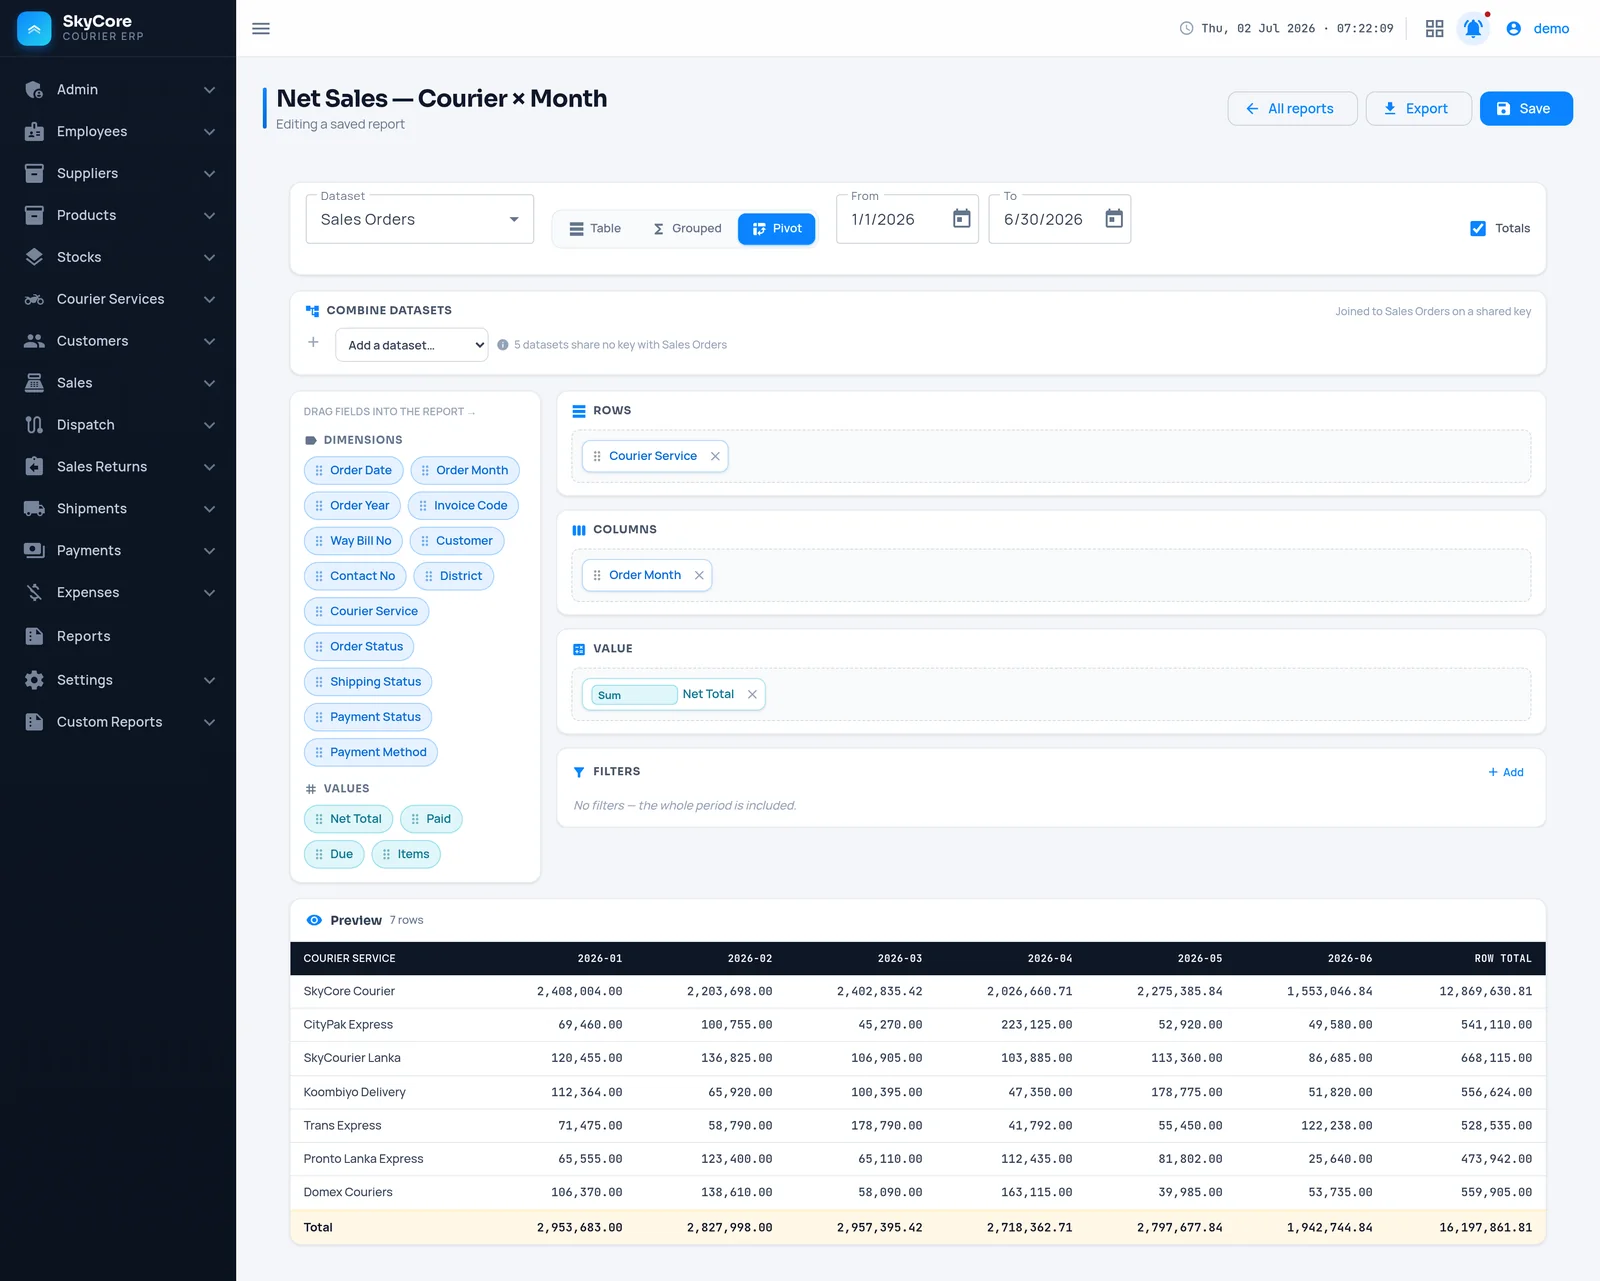The width and height of the screenshot is (1600, 1281).
Task: Open calendar picker for To date
Action: (1113, 219)
